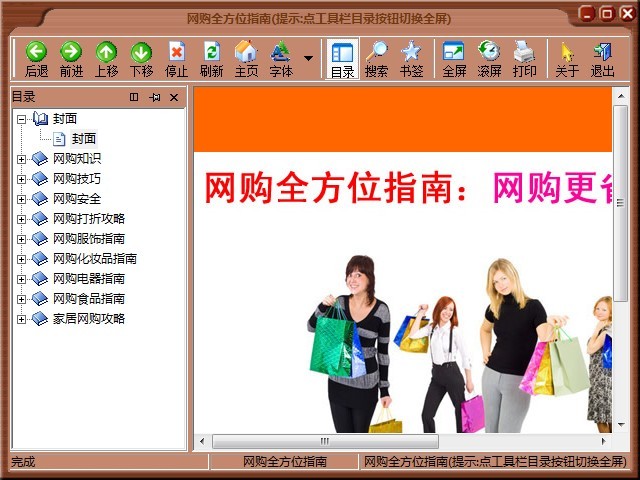Click the 完成 status bar text
The image size is (640, 480).
click(x=23, y=462)
